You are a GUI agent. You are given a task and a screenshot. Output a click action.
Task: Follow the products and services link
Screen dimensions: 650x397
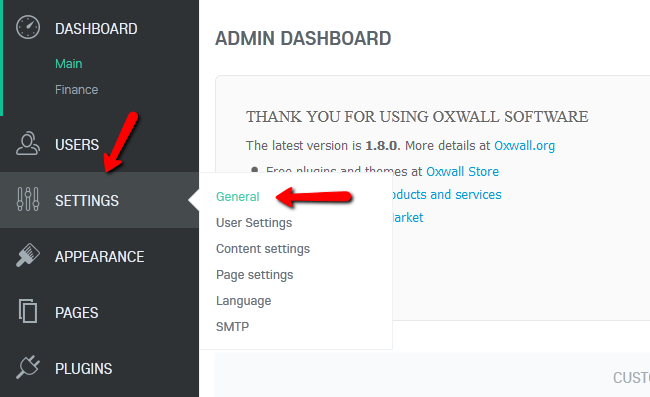446,195
